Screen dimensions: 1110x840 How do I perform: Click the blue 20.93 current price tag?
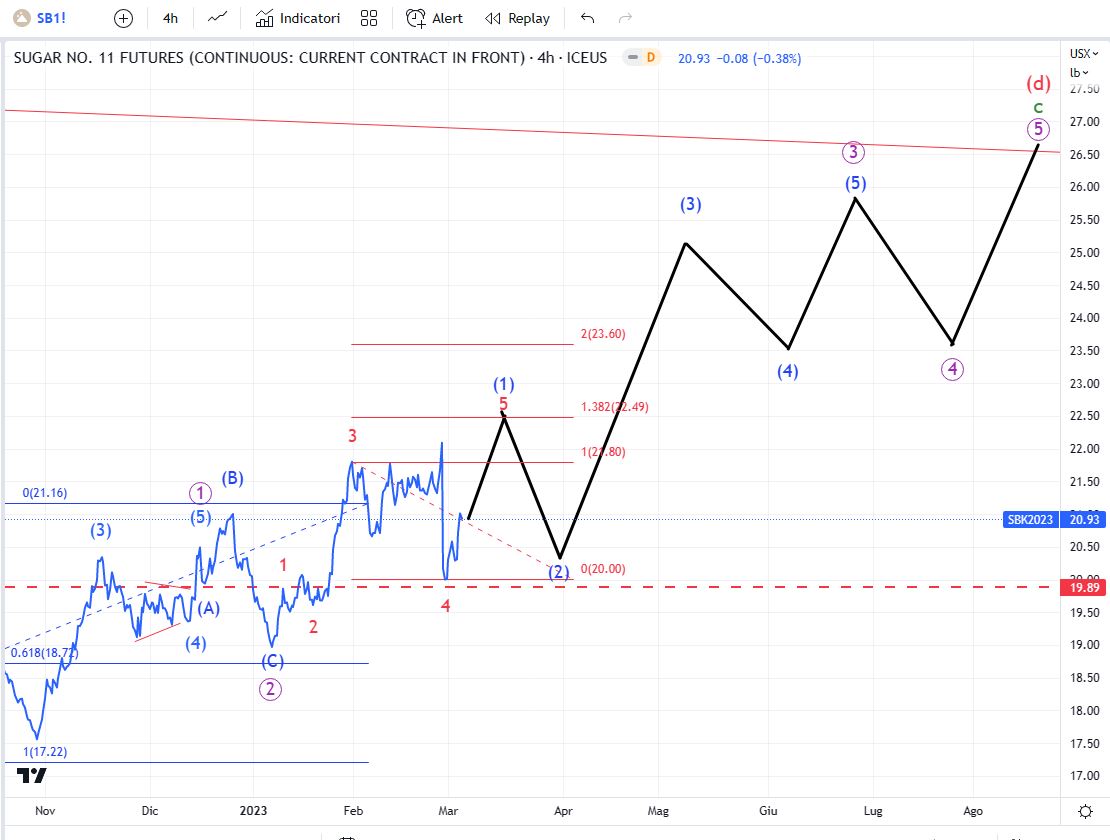[1084, 519]
